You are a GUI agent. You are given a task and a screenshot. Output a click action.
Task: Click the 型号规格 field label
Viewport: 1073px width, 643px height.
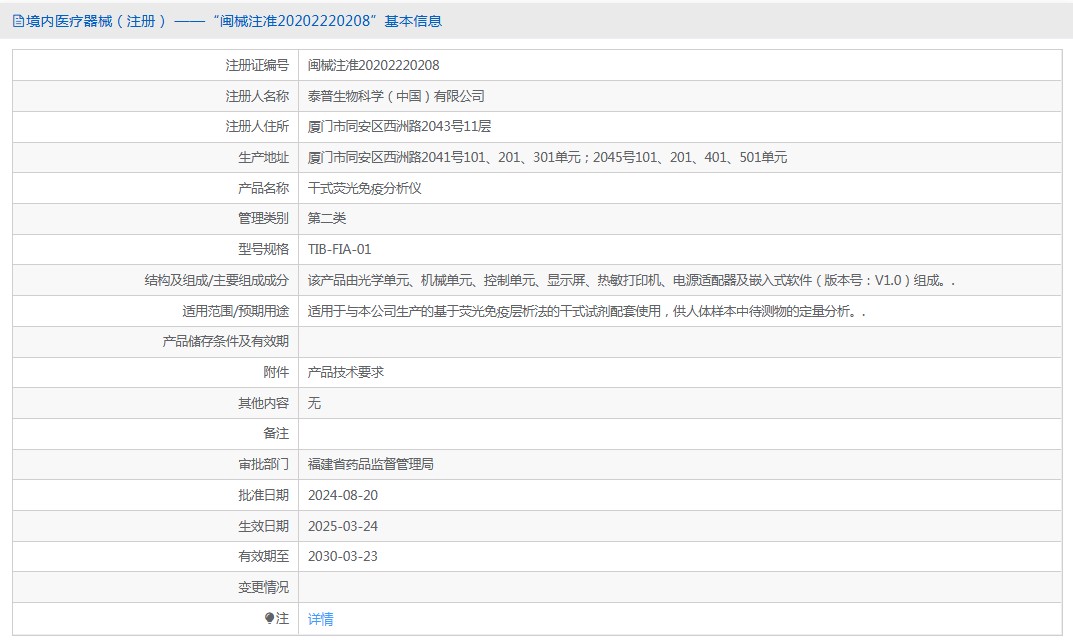pyautogui.click(x=263, y=250)
